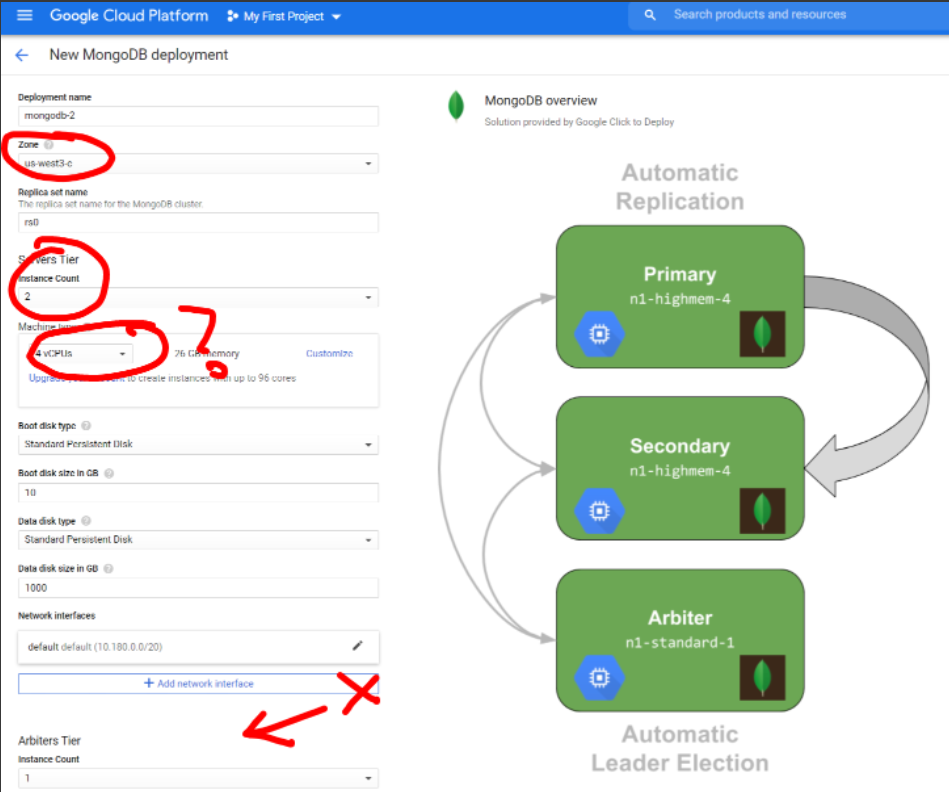Click Solution provided by Google Click to Deploy
The height and width of the screenshot is (792, 949).
pos(579,122)
